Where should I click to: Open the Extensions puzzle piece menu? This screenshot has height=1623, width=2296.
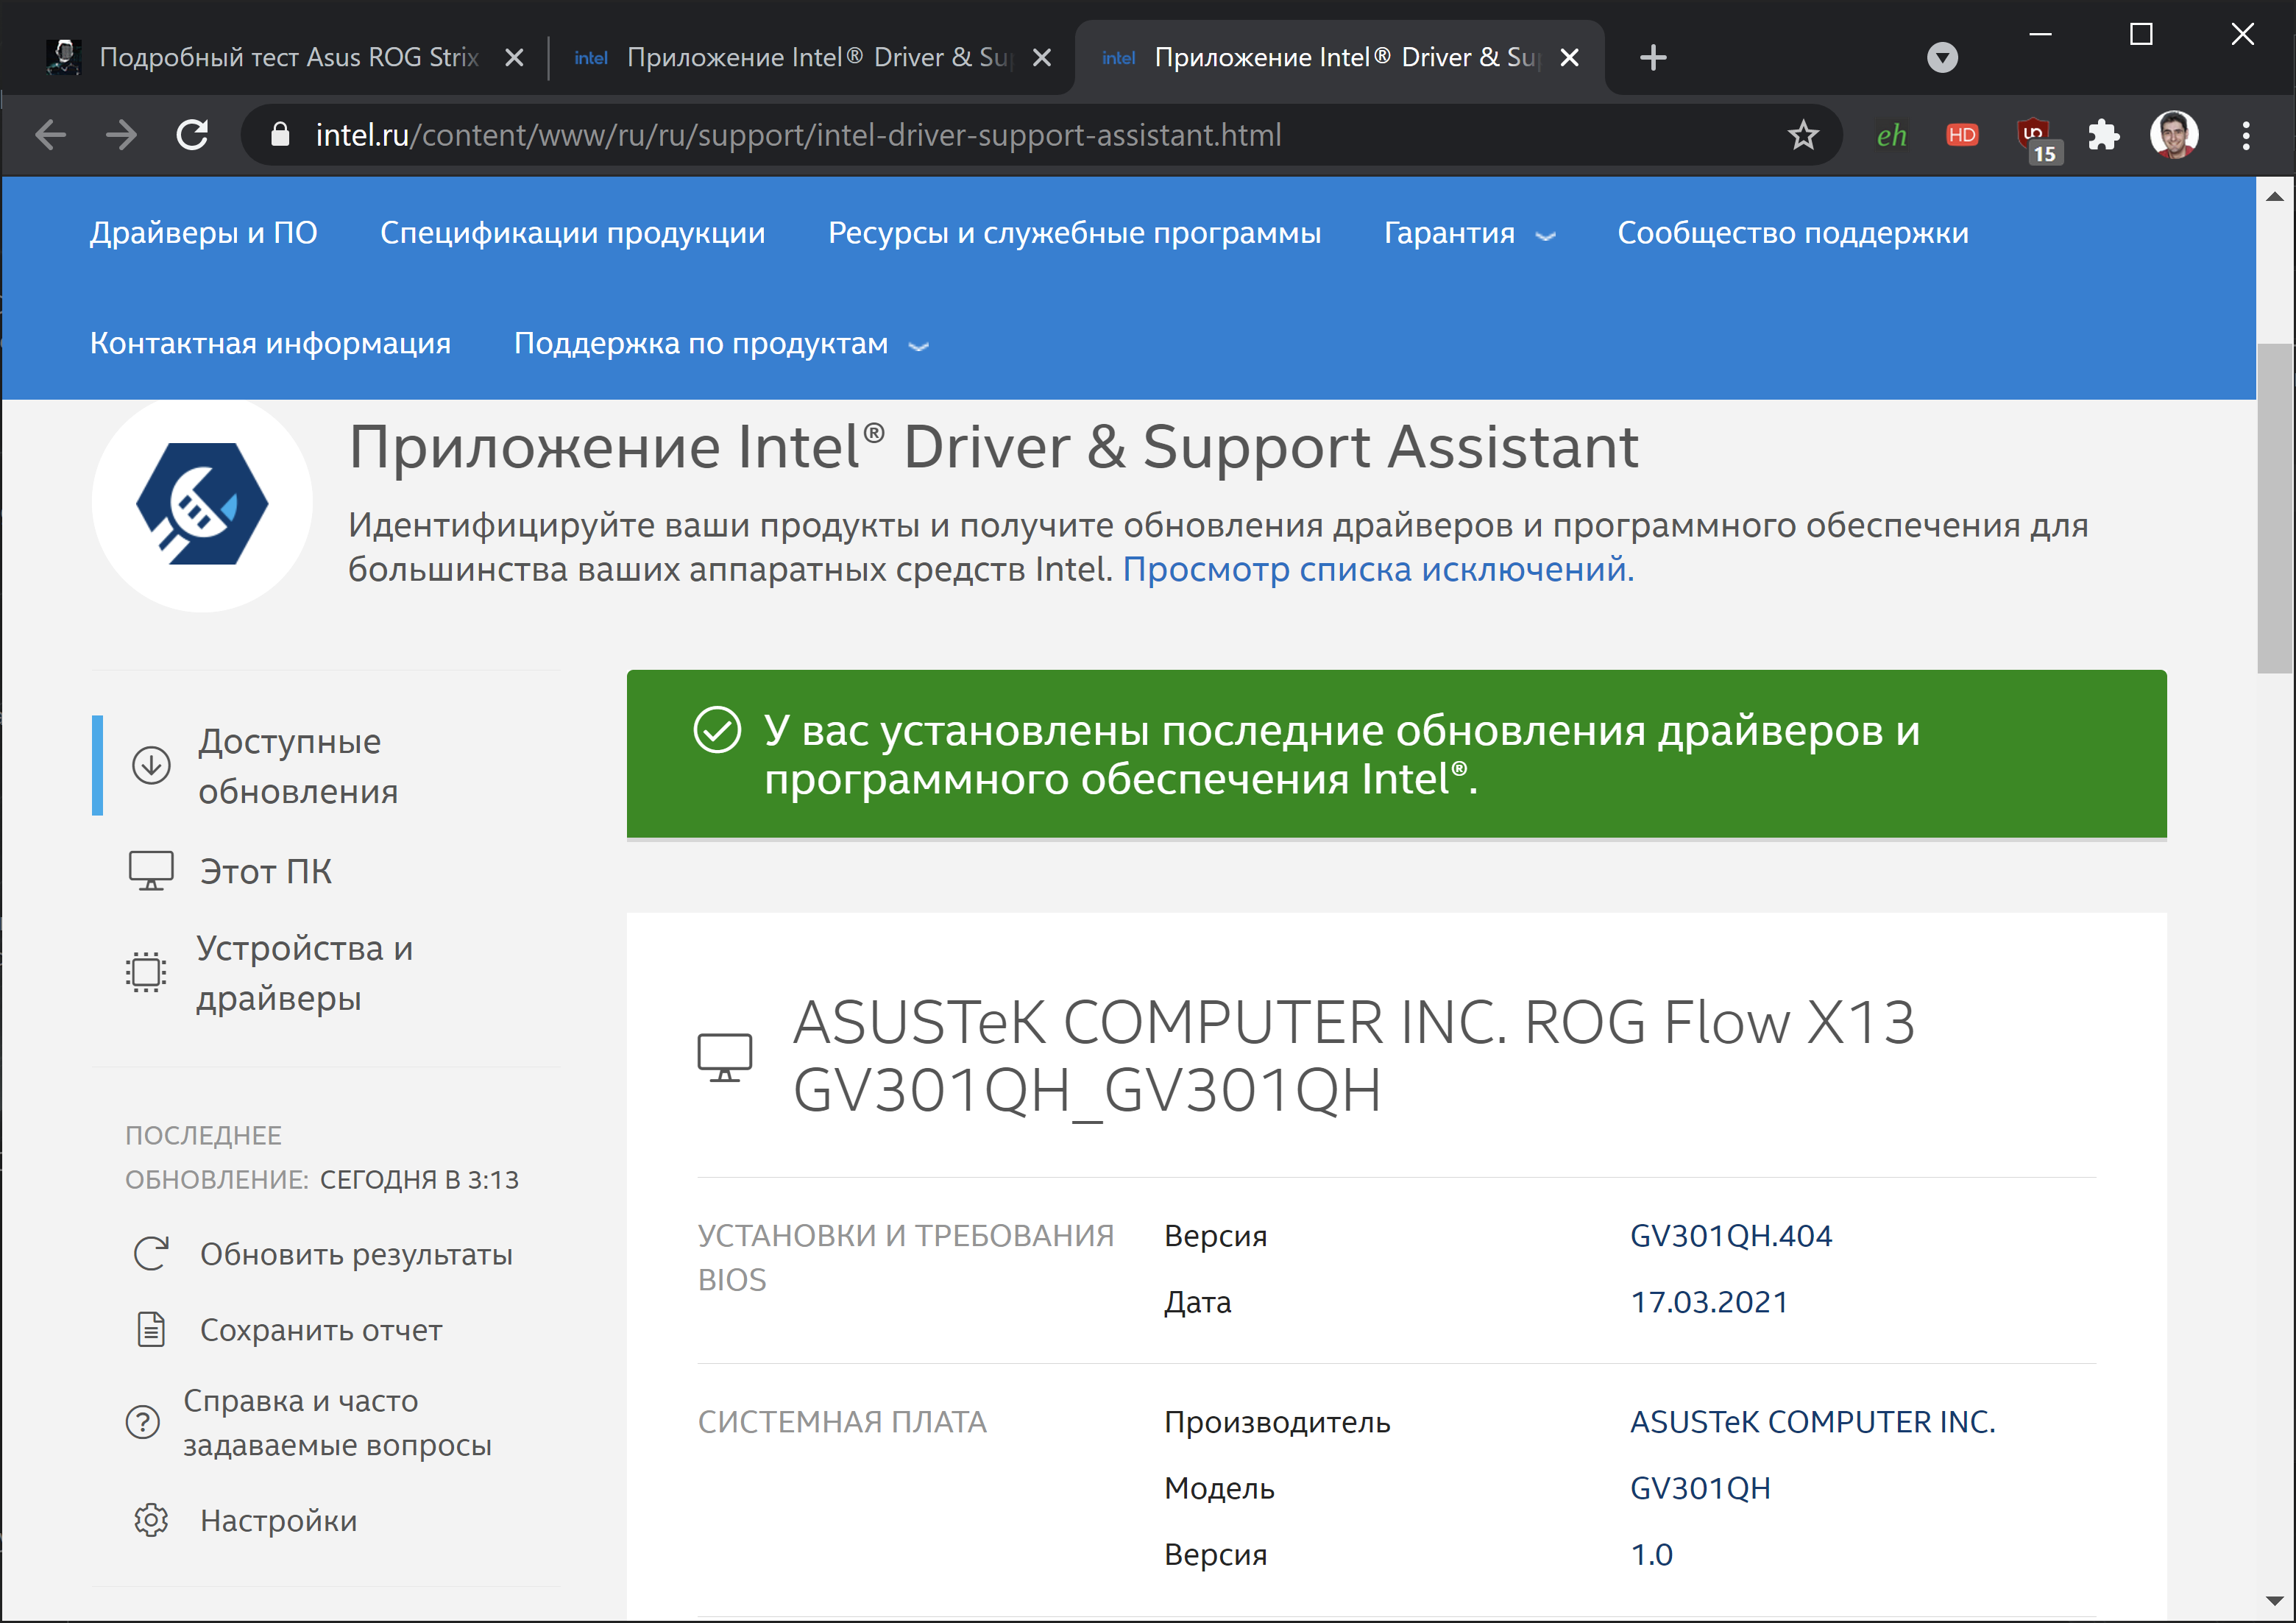(x=2103, y=135)
